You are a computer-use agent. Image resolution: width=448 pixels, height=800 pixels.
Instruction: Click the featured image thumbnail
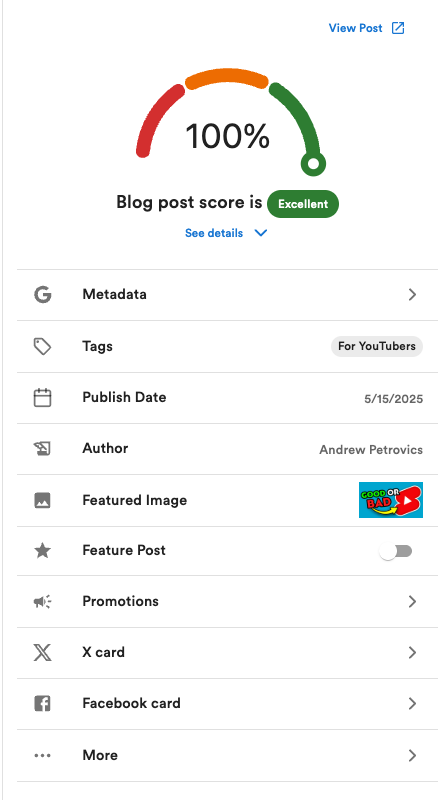(391, 500)
